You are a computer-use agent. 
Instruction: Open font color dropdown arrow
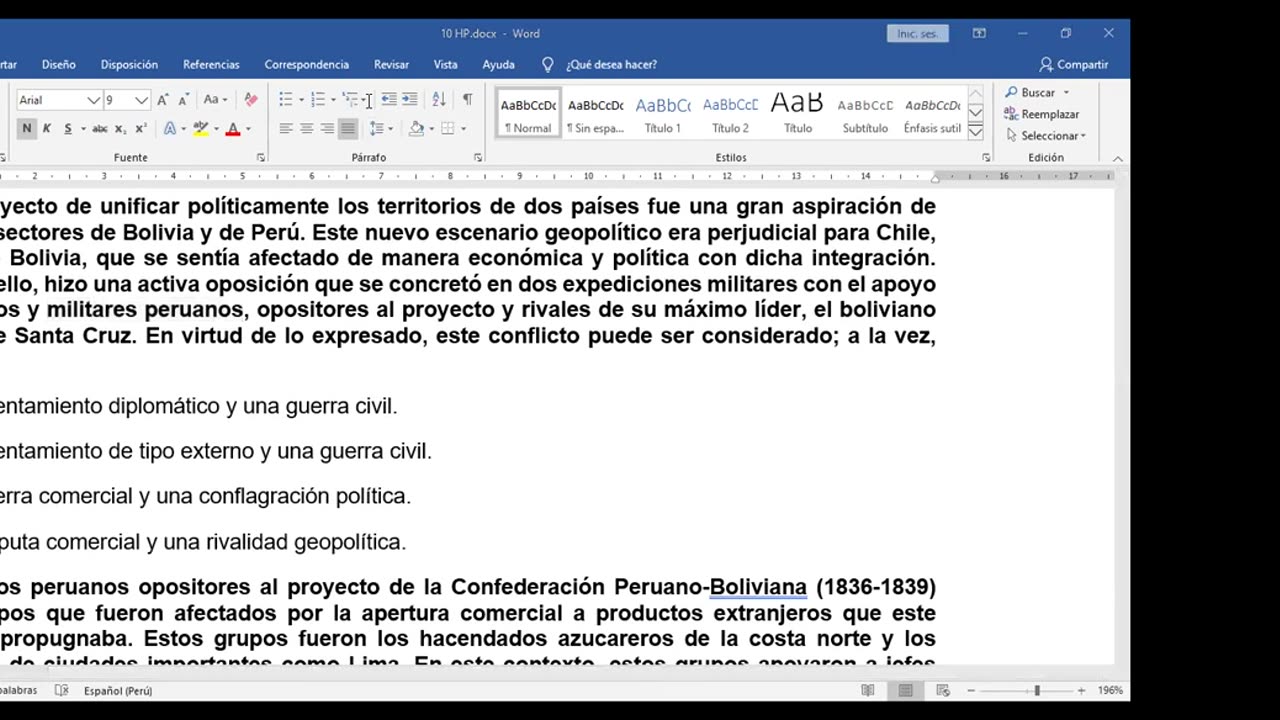point(248,129)
